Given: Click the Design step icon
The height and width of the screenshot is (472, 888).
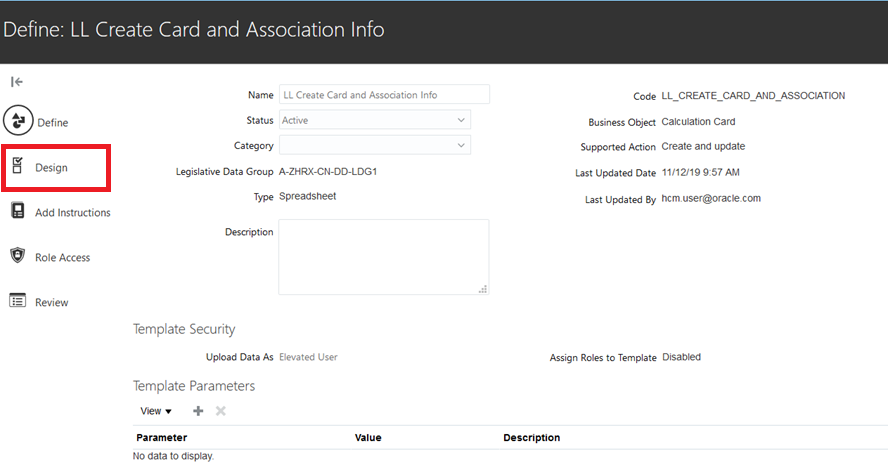Looking at the screenshot, I should [x=18, y=166].
